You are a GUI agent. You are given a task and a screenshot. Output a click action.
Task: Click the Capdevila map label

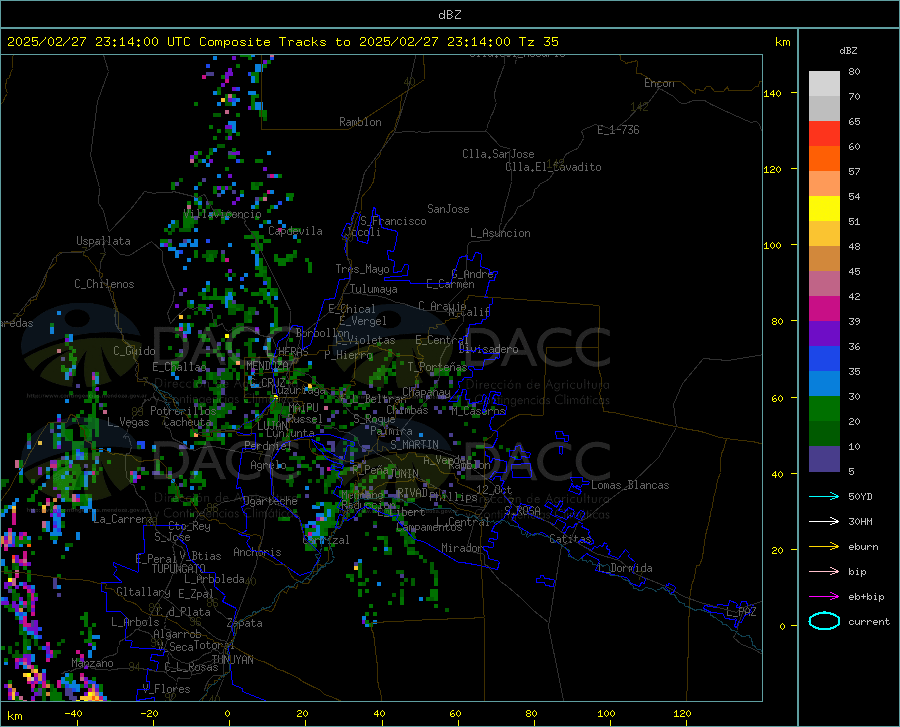pos(295,231)
